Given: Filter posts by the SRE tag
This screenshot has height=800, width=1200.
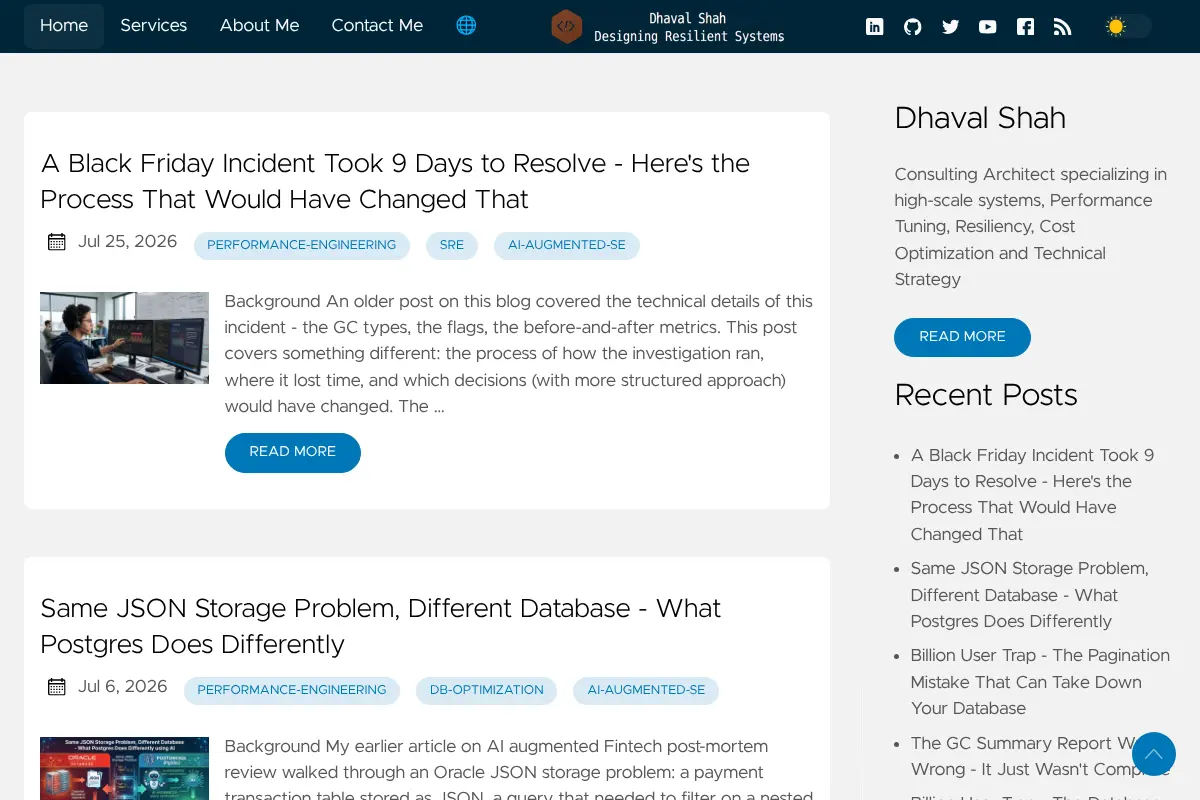Looking at the screenshot, I should coord(452,245).
